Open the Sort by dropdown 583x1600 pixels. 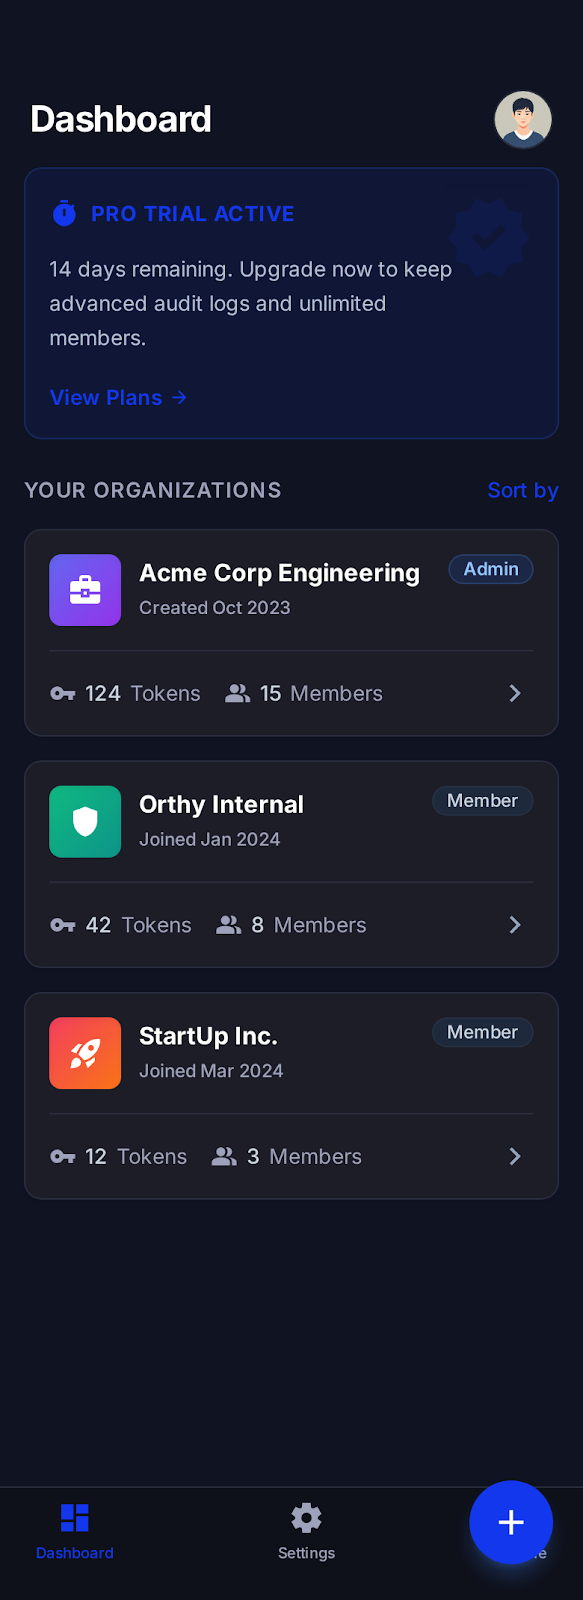click(522, 490)
